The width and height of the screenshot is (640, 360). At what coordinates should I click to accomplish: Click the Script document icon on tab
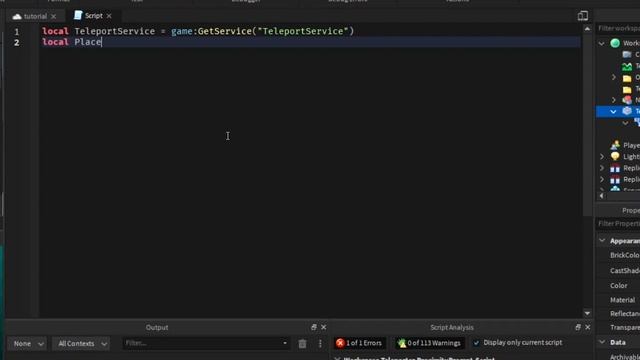pyautogui.click(x=78, y=16)
